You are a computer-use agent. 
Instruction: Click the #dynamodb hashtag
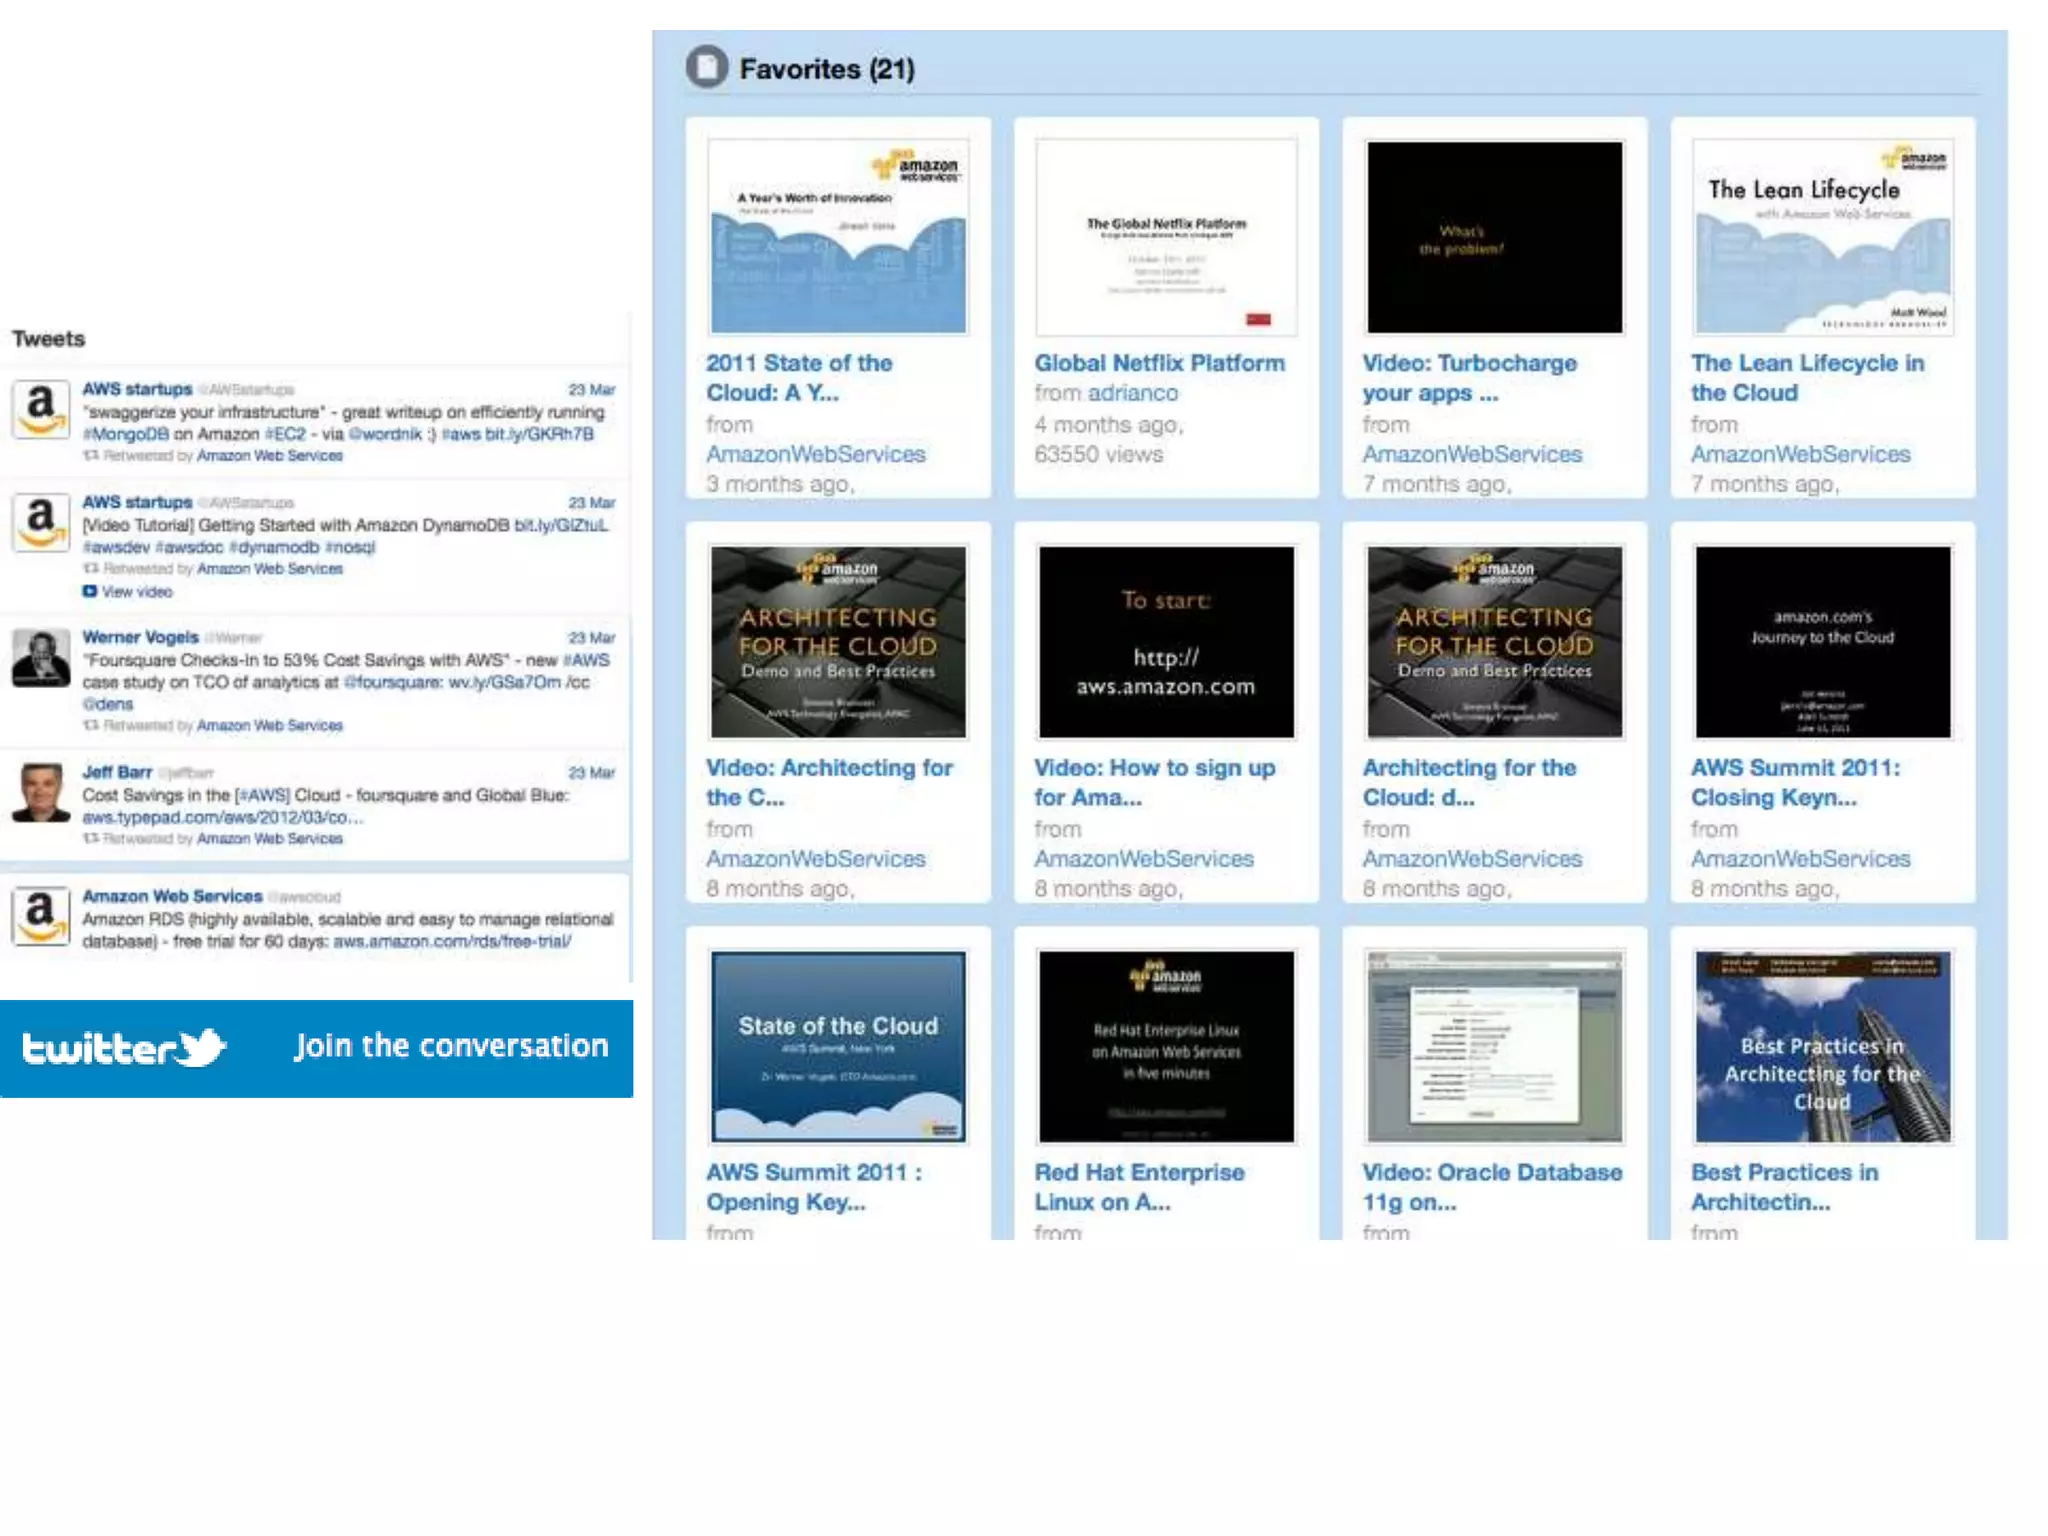(274, 547)
